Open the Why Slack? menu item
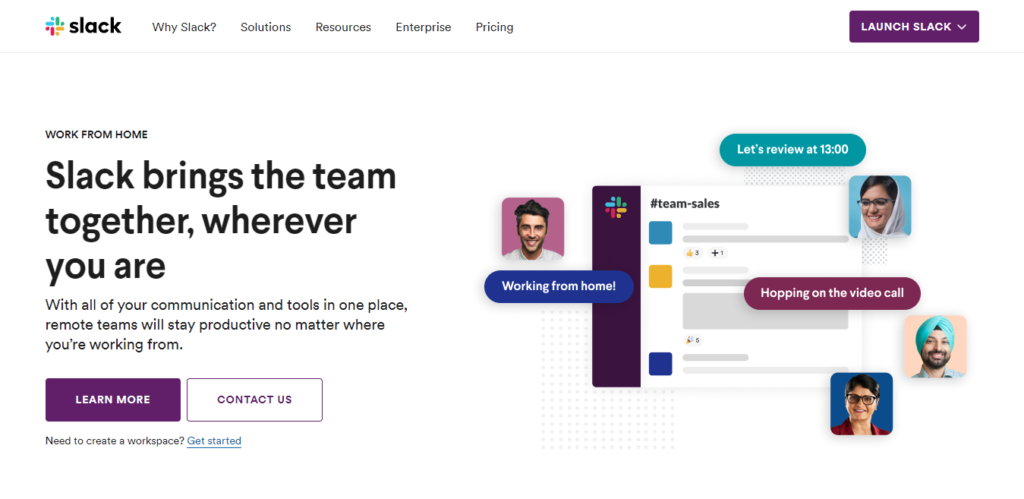This screenshot has width=1024, height=499. coord(184,27)
